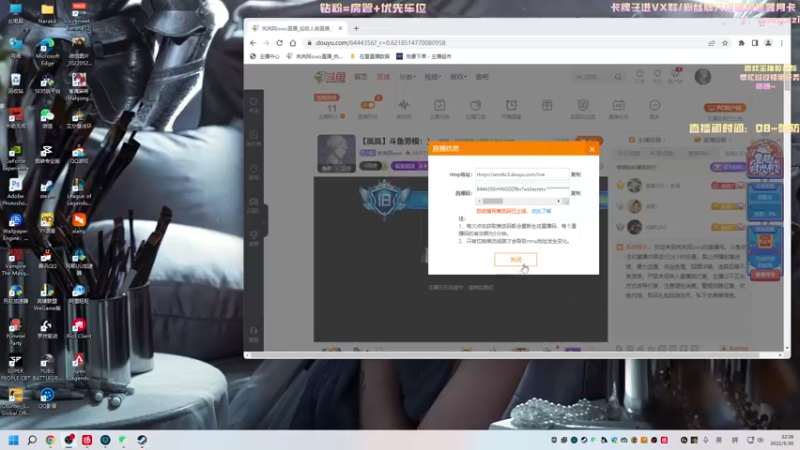Expand the 游戏 nav dropdown

click(x=458, y=77)
